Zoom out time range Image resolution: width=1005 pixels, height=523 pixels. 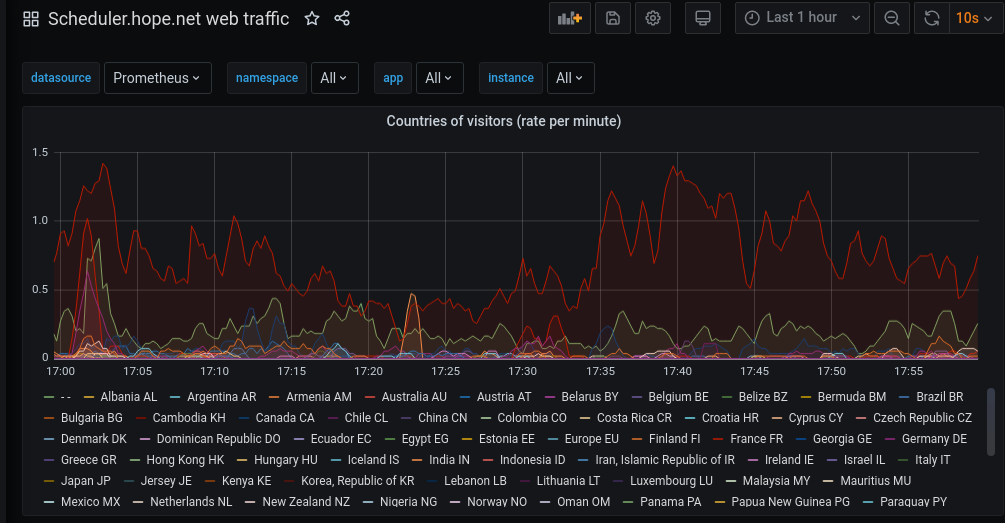point(892,18)
